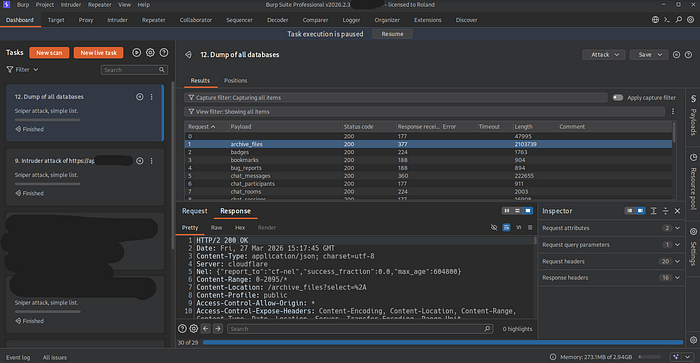Switch response view to Raw
700x363 pixels.
(216, 228)
